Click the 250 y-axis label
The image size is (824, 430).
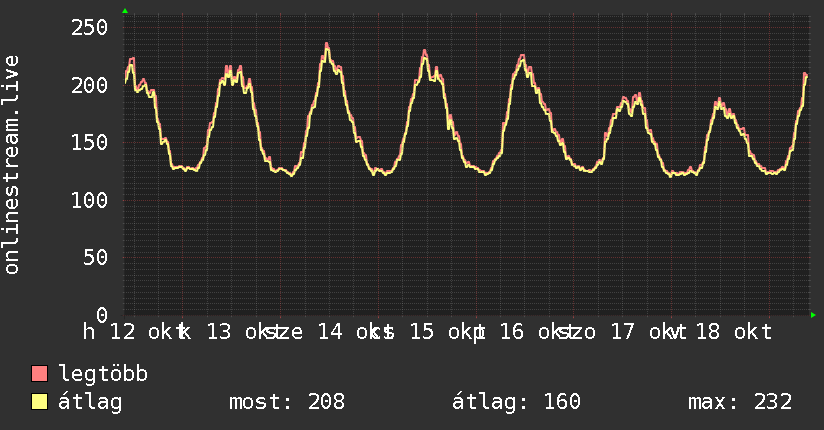89,27
